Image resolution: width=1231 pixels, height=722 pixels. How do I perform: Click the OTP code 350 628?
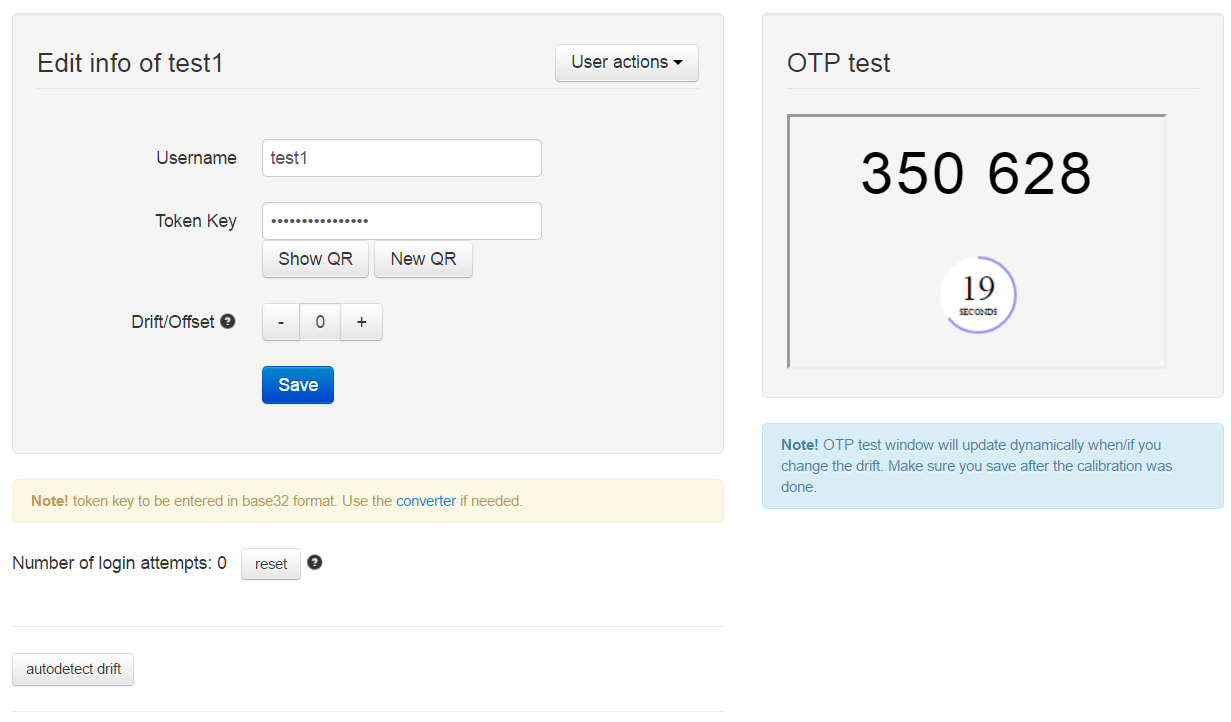click(976, 173)
